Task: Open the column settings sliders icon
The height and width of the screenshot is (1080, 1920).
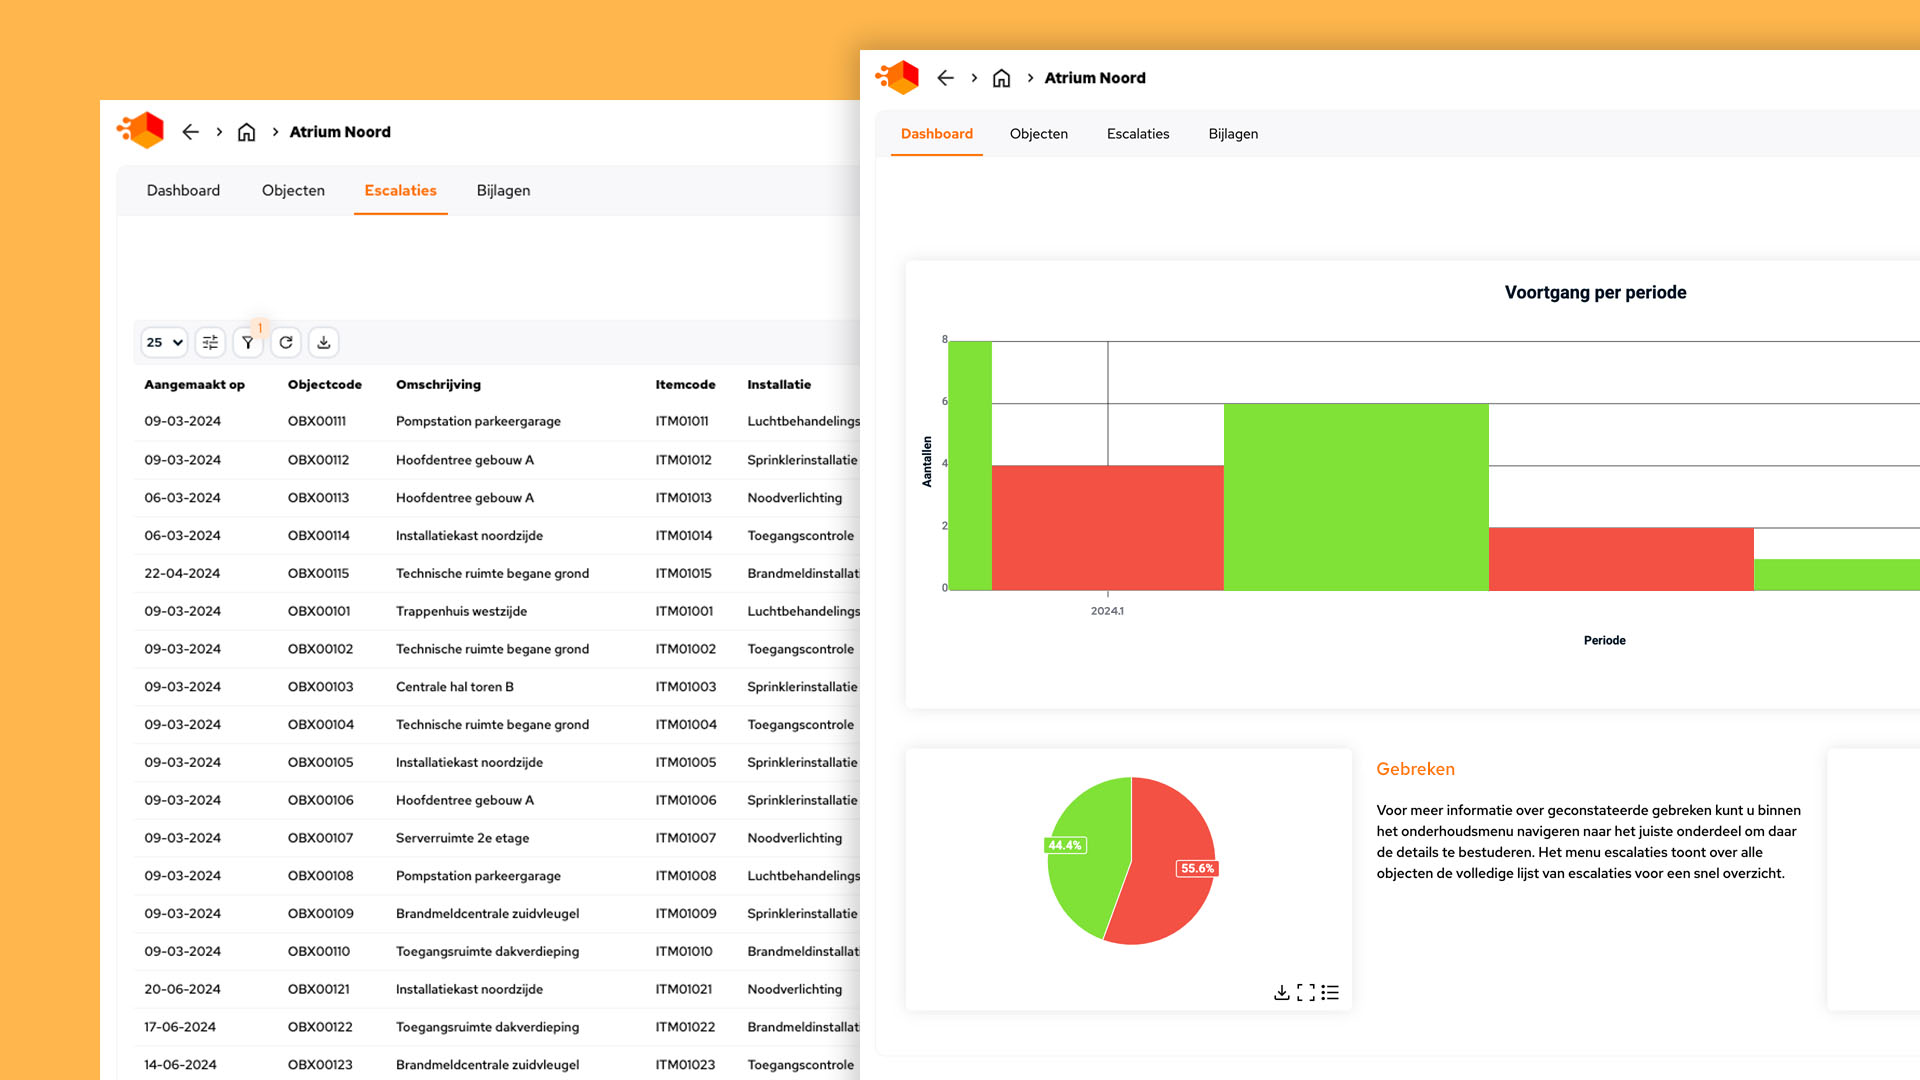Action: pyautogui.click(x=210, y=343)
